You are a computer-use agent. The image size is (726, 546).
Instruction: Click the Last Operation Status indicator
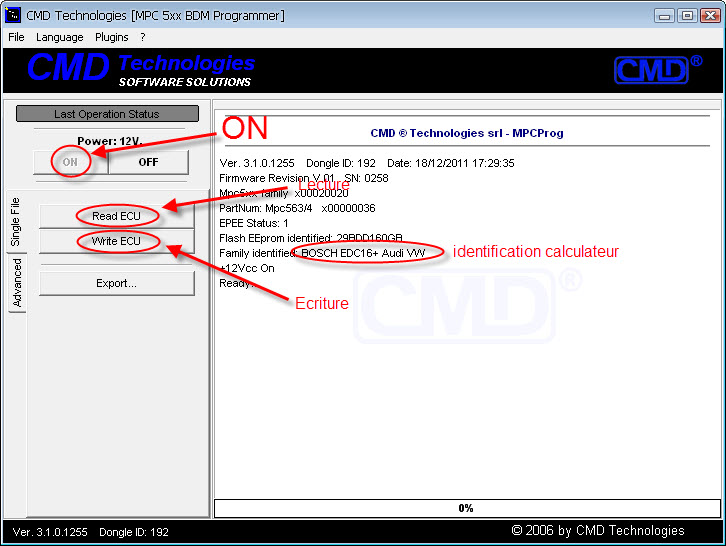click(107, 114)
